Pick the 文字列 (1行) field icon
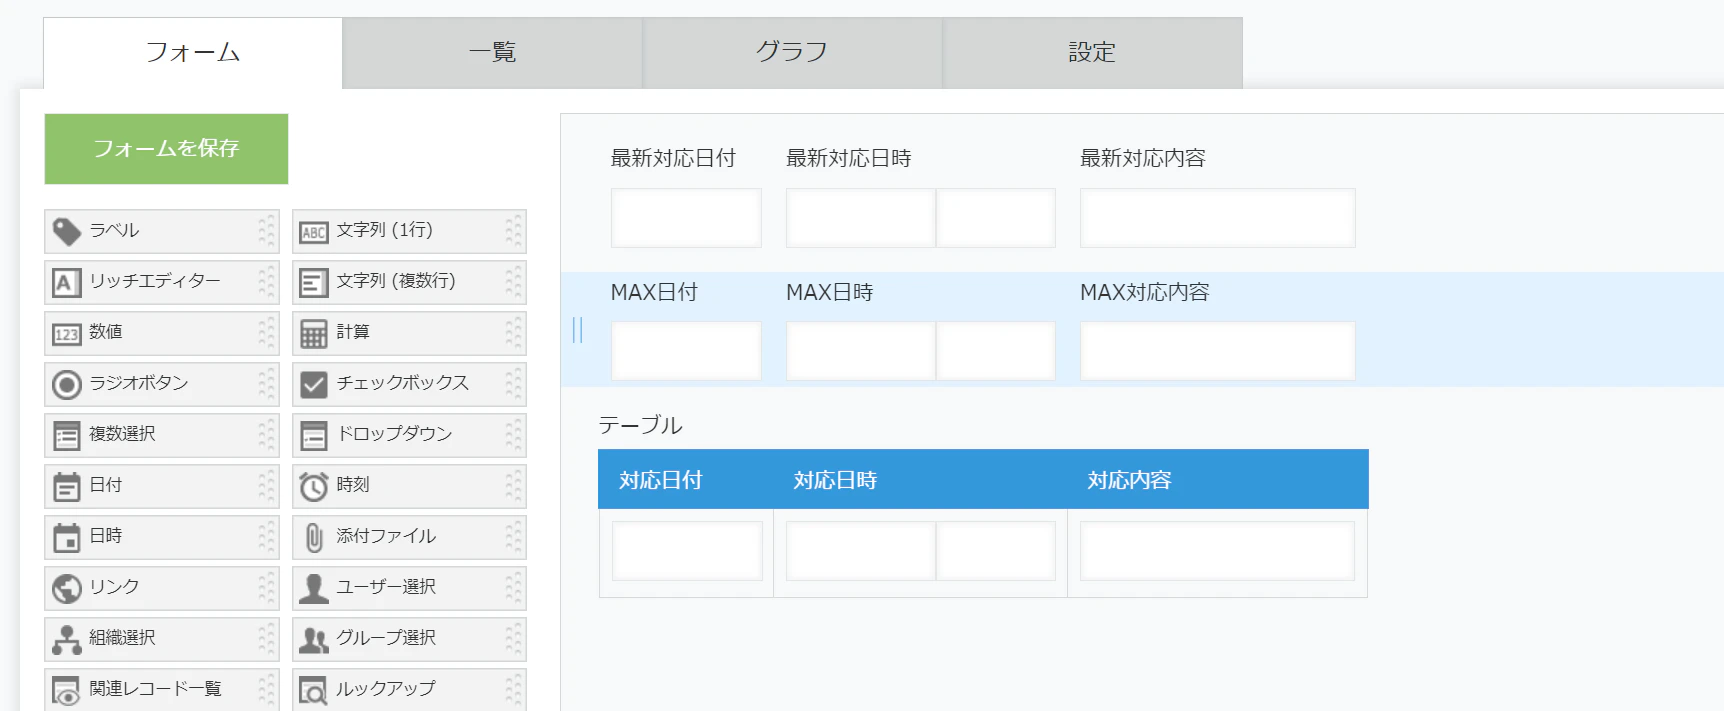Screen dimensions: 1724x711 pyautogui.click(x=314, y=233)
